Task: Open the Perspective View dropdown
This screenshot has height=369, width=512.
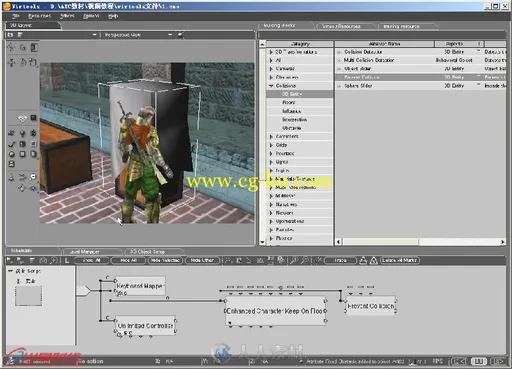Action: [170, 34]
